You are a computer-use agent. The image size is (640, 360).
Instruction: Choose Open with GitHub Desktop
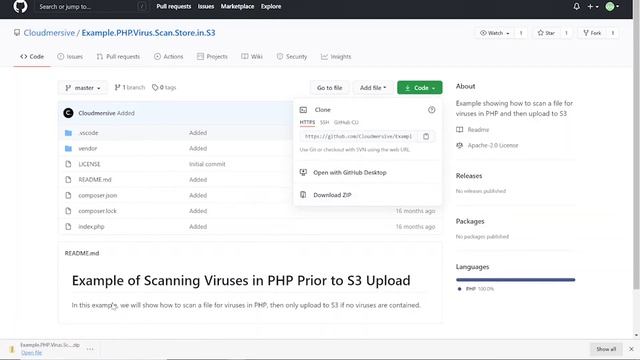[x=349, y=173]
